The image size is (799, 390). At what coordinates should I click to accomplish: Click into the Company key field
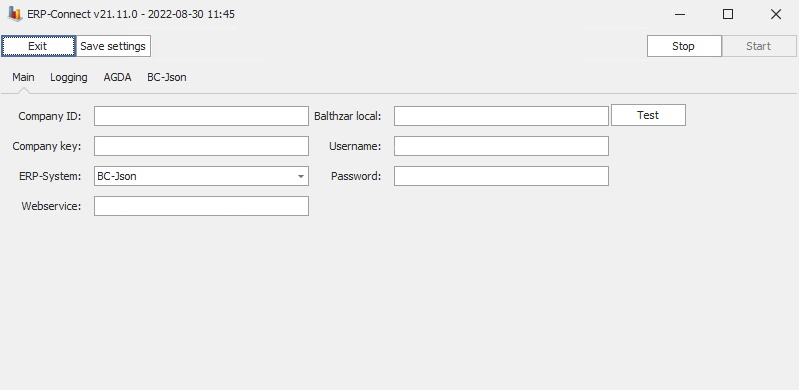pos(201,146)
